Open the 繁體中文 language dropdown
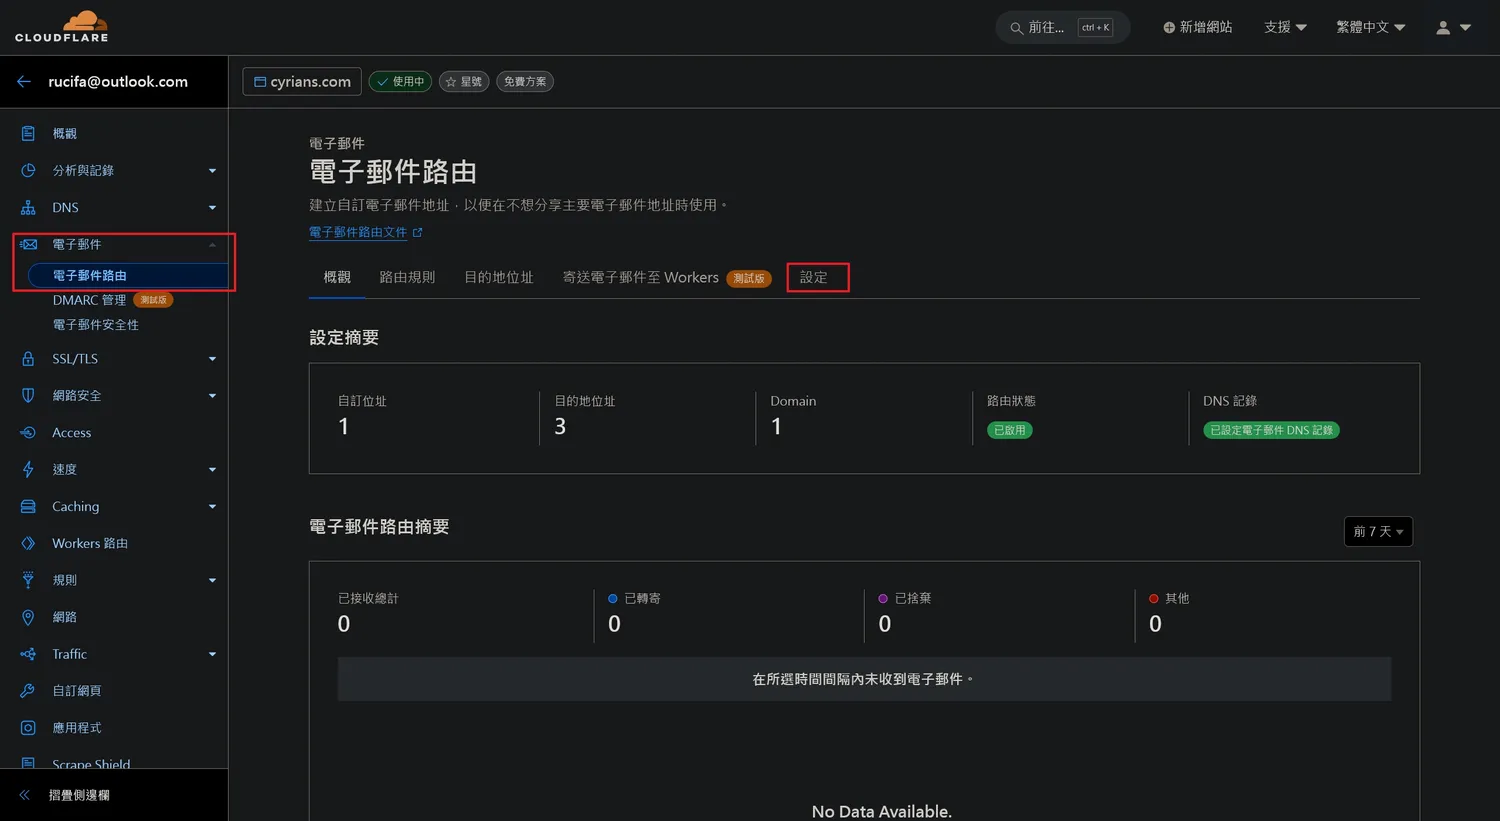This screenshot has width=1500, height=821. tap(1370, 28)
